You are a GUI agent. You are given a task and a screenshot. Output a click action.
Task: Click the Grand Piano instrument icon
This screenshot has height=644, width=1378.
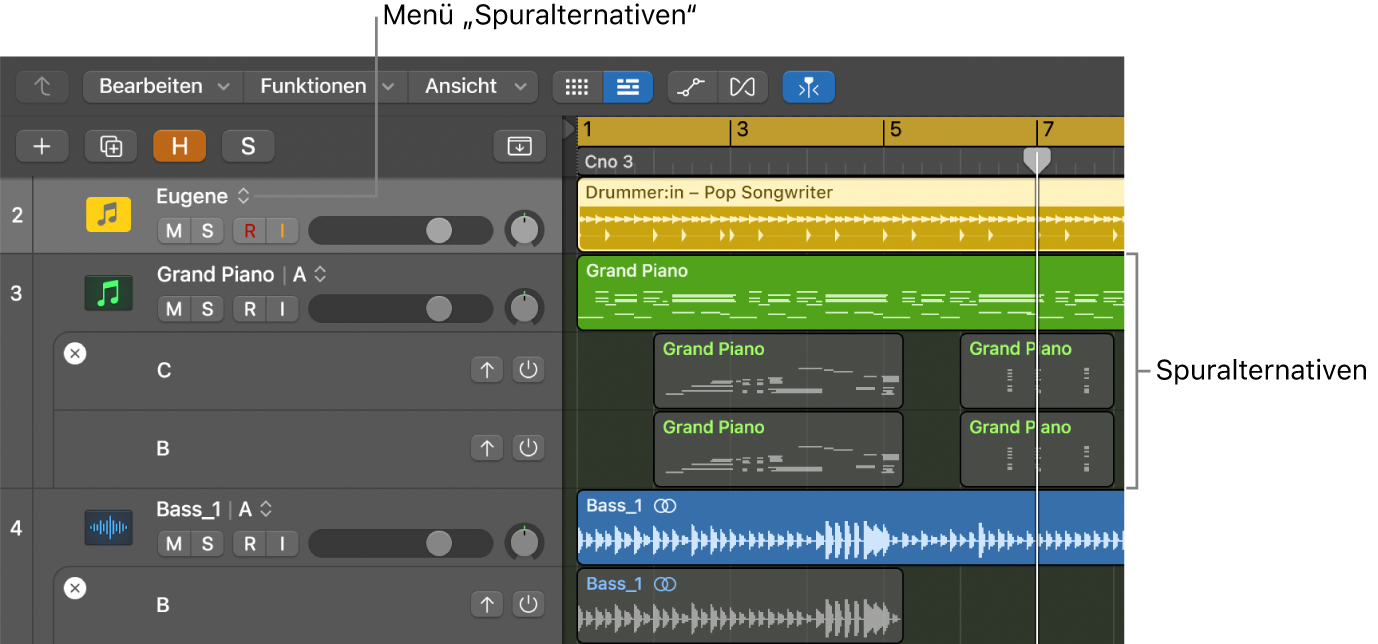[x=108, y=292]
